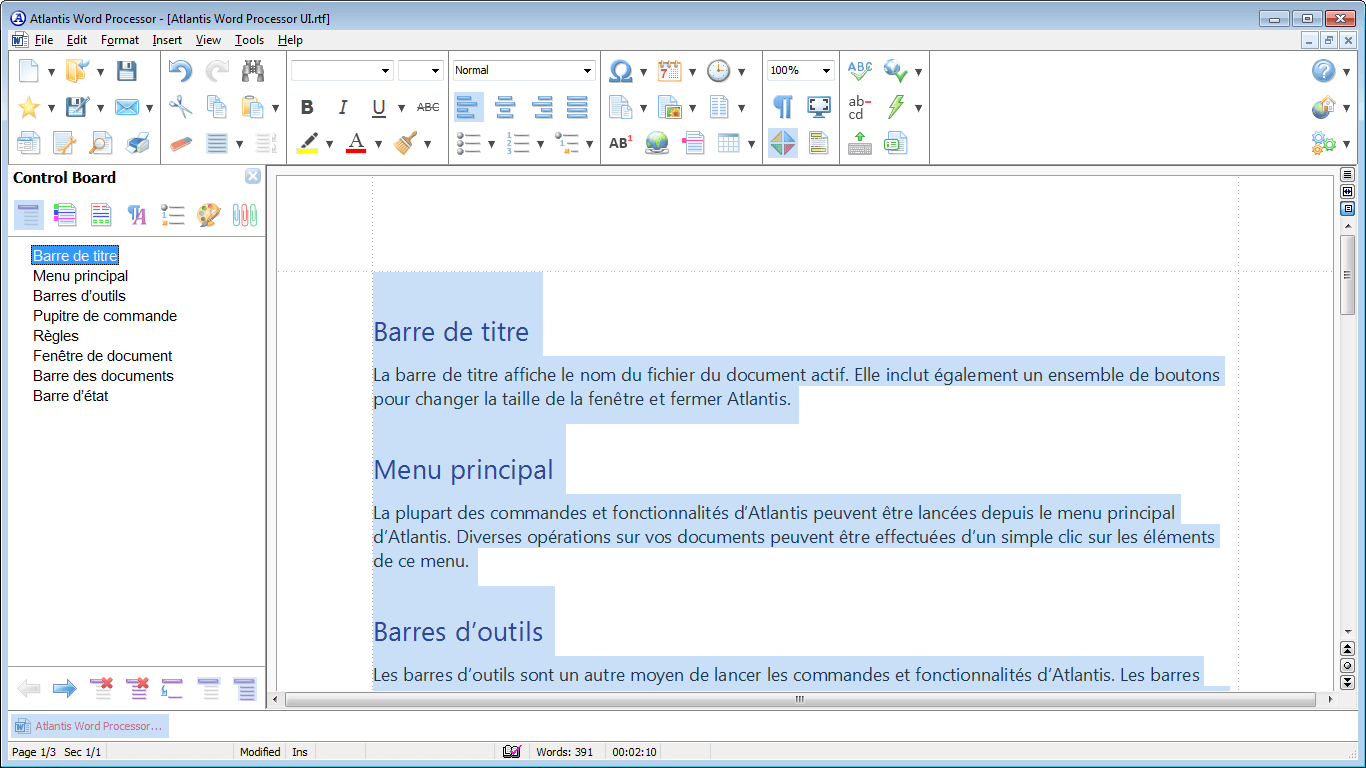
Task: Run spell check ABC checkmark icon
Action: point(860,71)
